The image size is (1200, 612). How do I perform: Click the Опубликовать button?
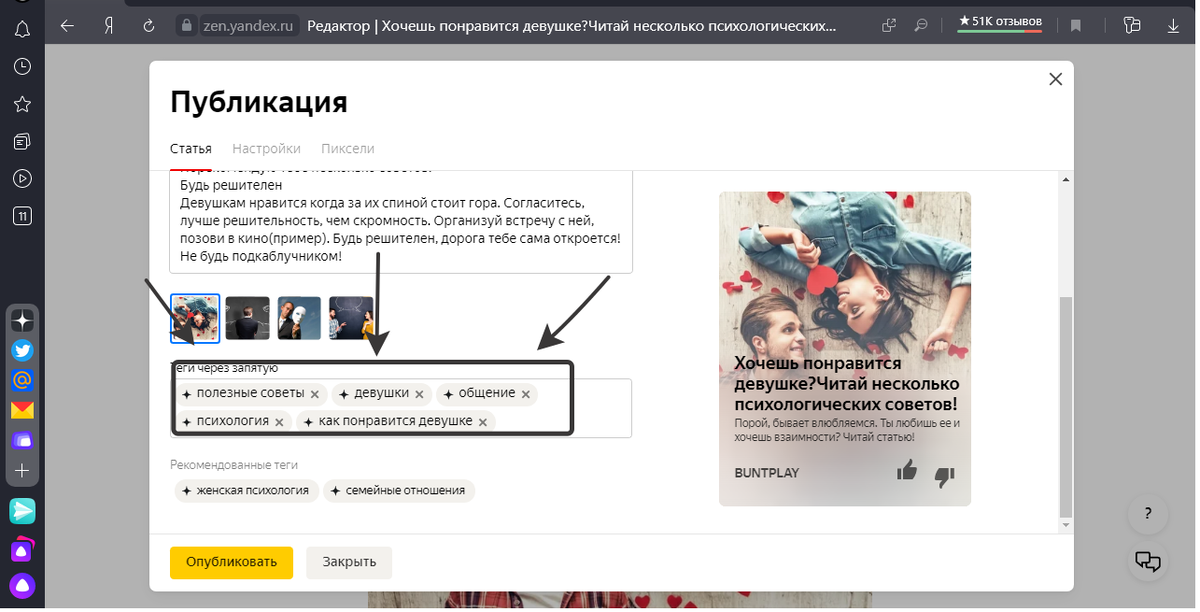[x=231, y=562]
